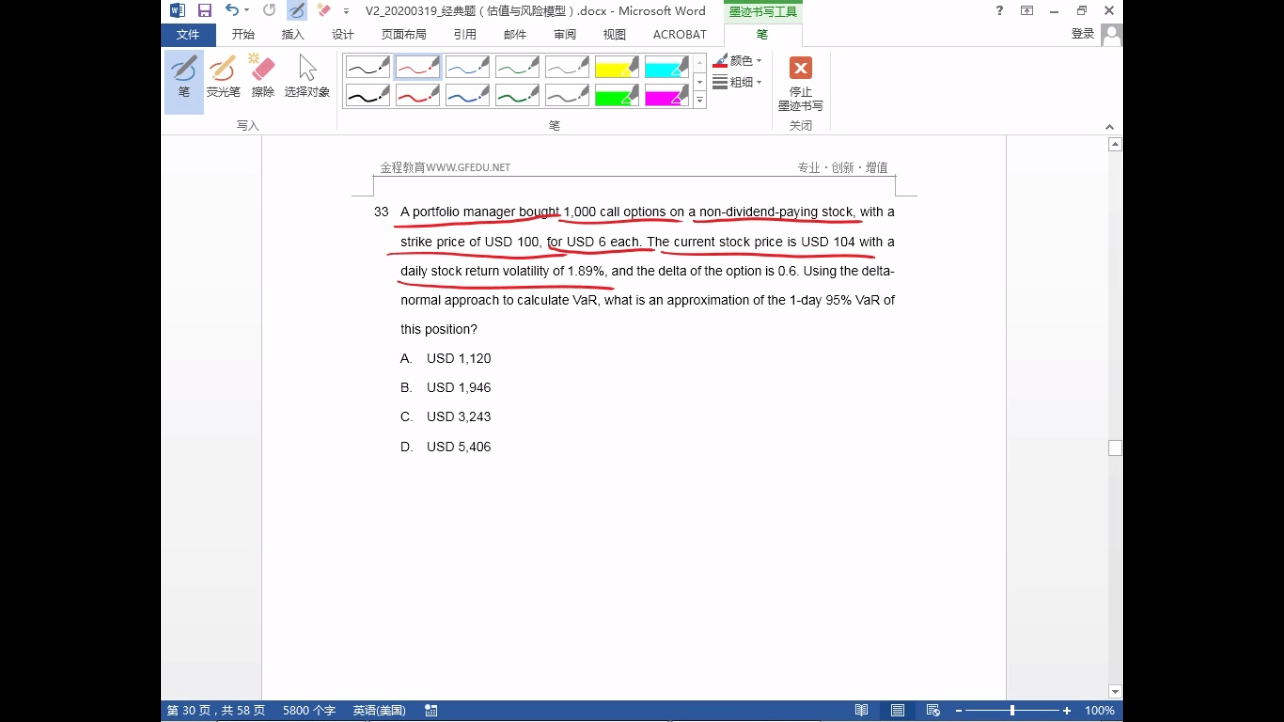Undo the last ink stroke

pos(232,10)
